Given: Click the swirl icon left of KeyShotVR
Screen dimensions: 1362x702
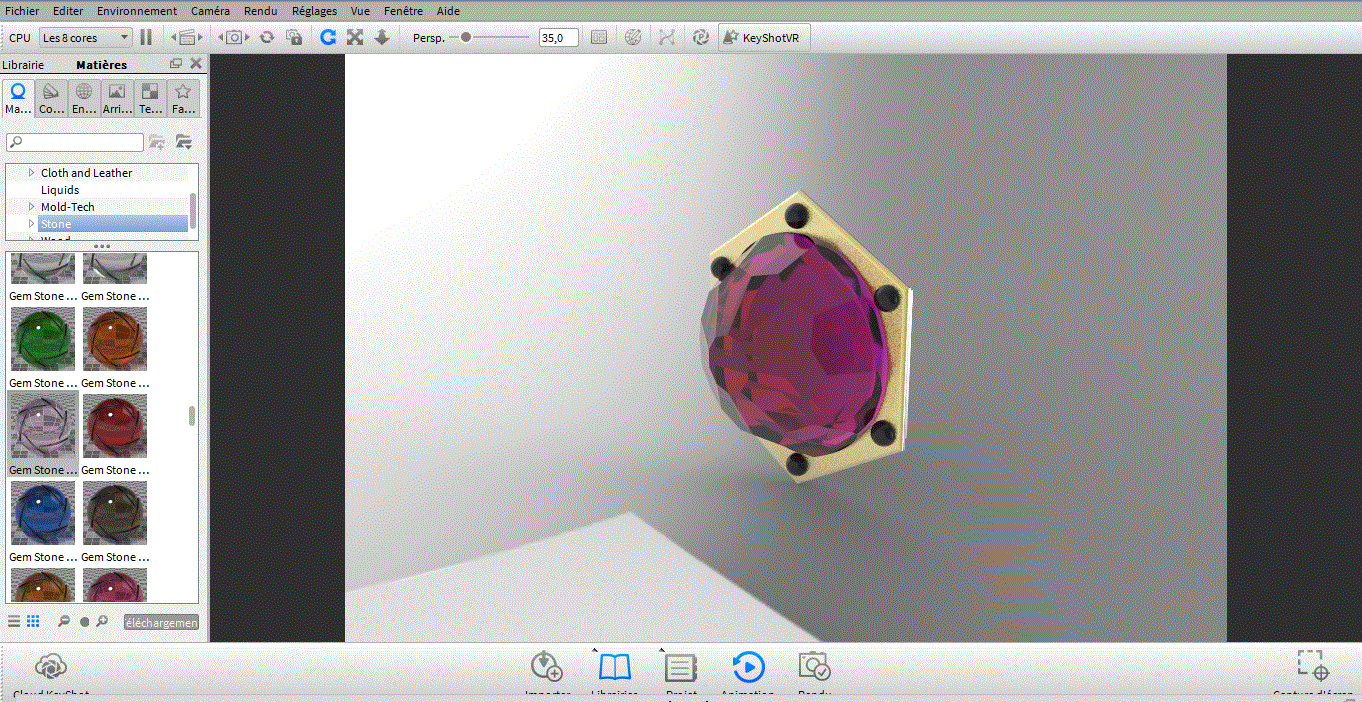Looking at the screenshot, I should [x=701, y=37].
